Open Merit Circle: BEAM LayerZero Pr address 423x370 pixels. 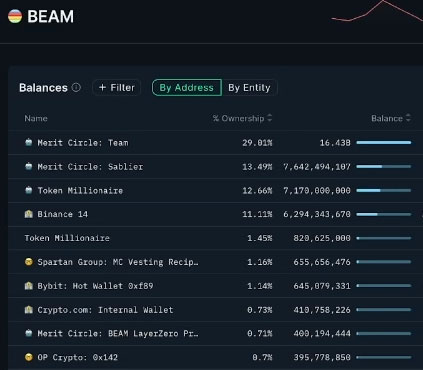pos(118,333)
